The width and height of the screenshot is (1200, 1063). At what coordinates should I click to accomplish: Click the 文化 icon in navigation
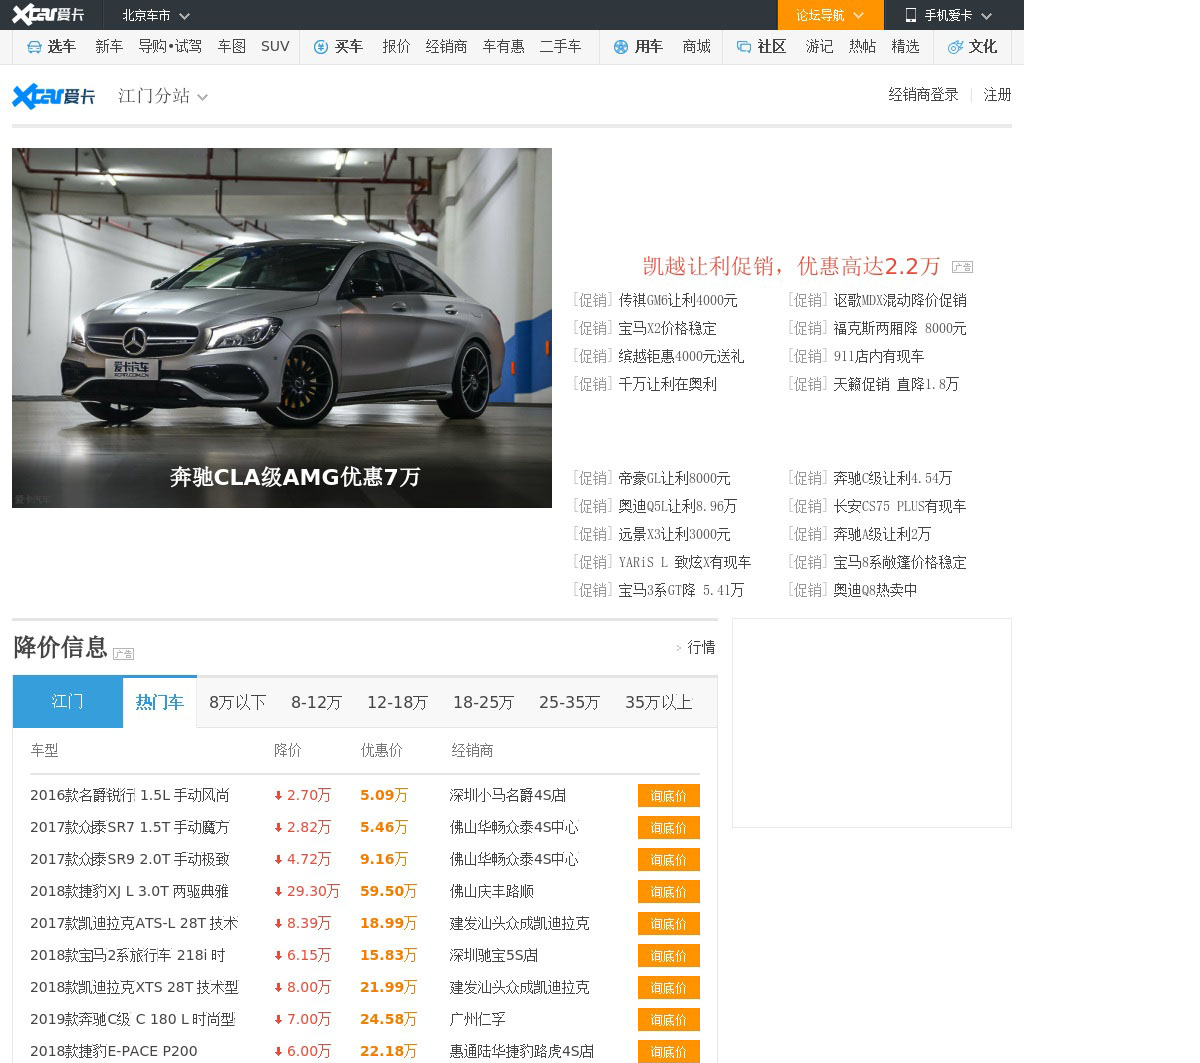955,47
